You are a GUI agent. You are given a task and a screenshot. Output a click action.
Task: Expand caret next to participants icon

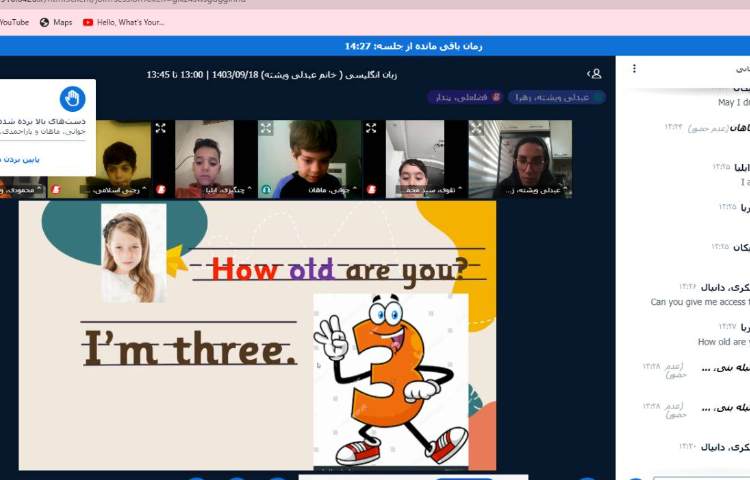pyautogui.click(x=587, y=74)
